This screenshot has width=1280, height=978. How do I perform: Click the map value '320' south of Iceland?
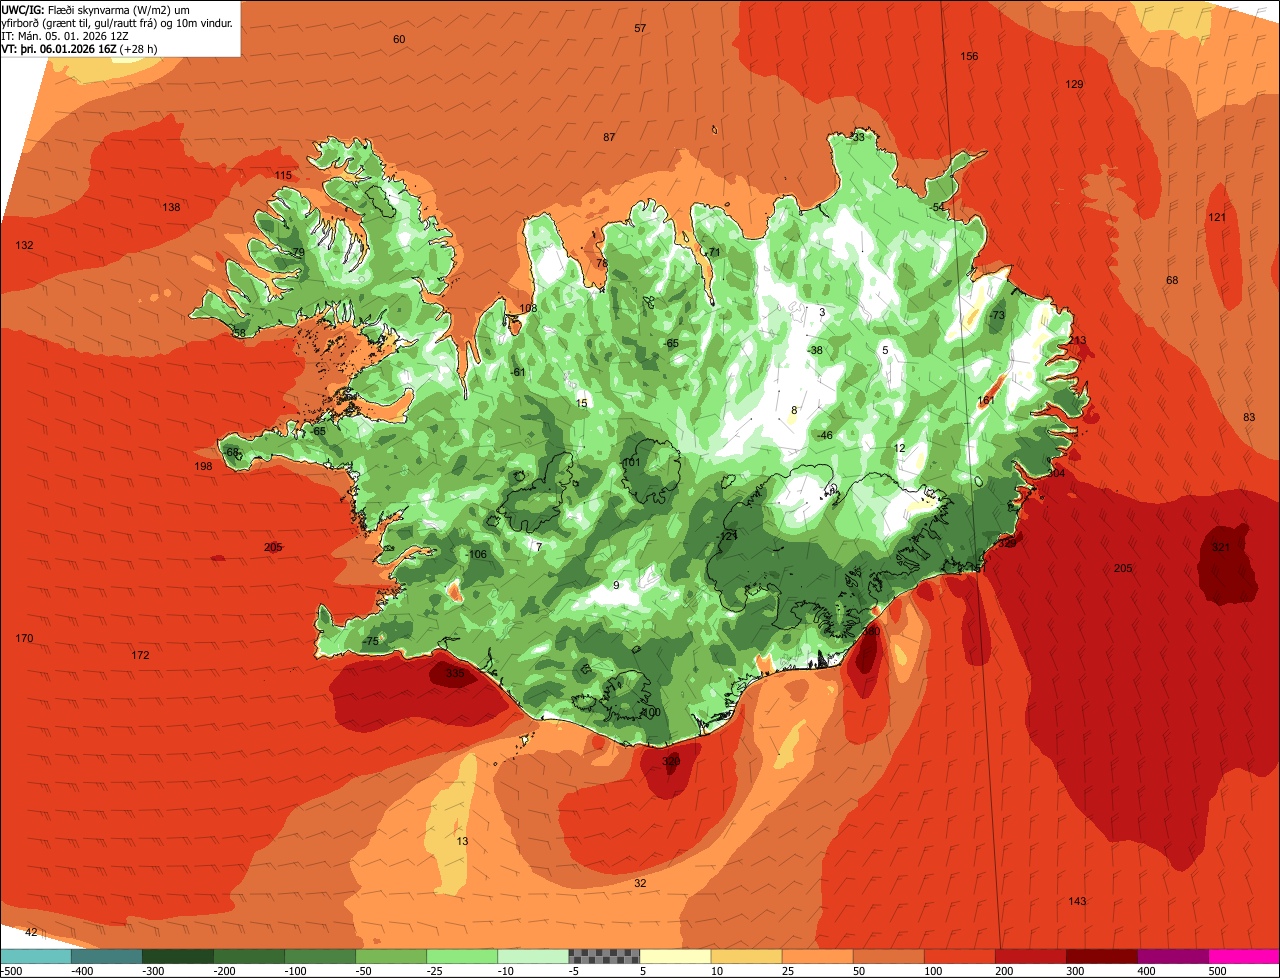pos(671,762)
